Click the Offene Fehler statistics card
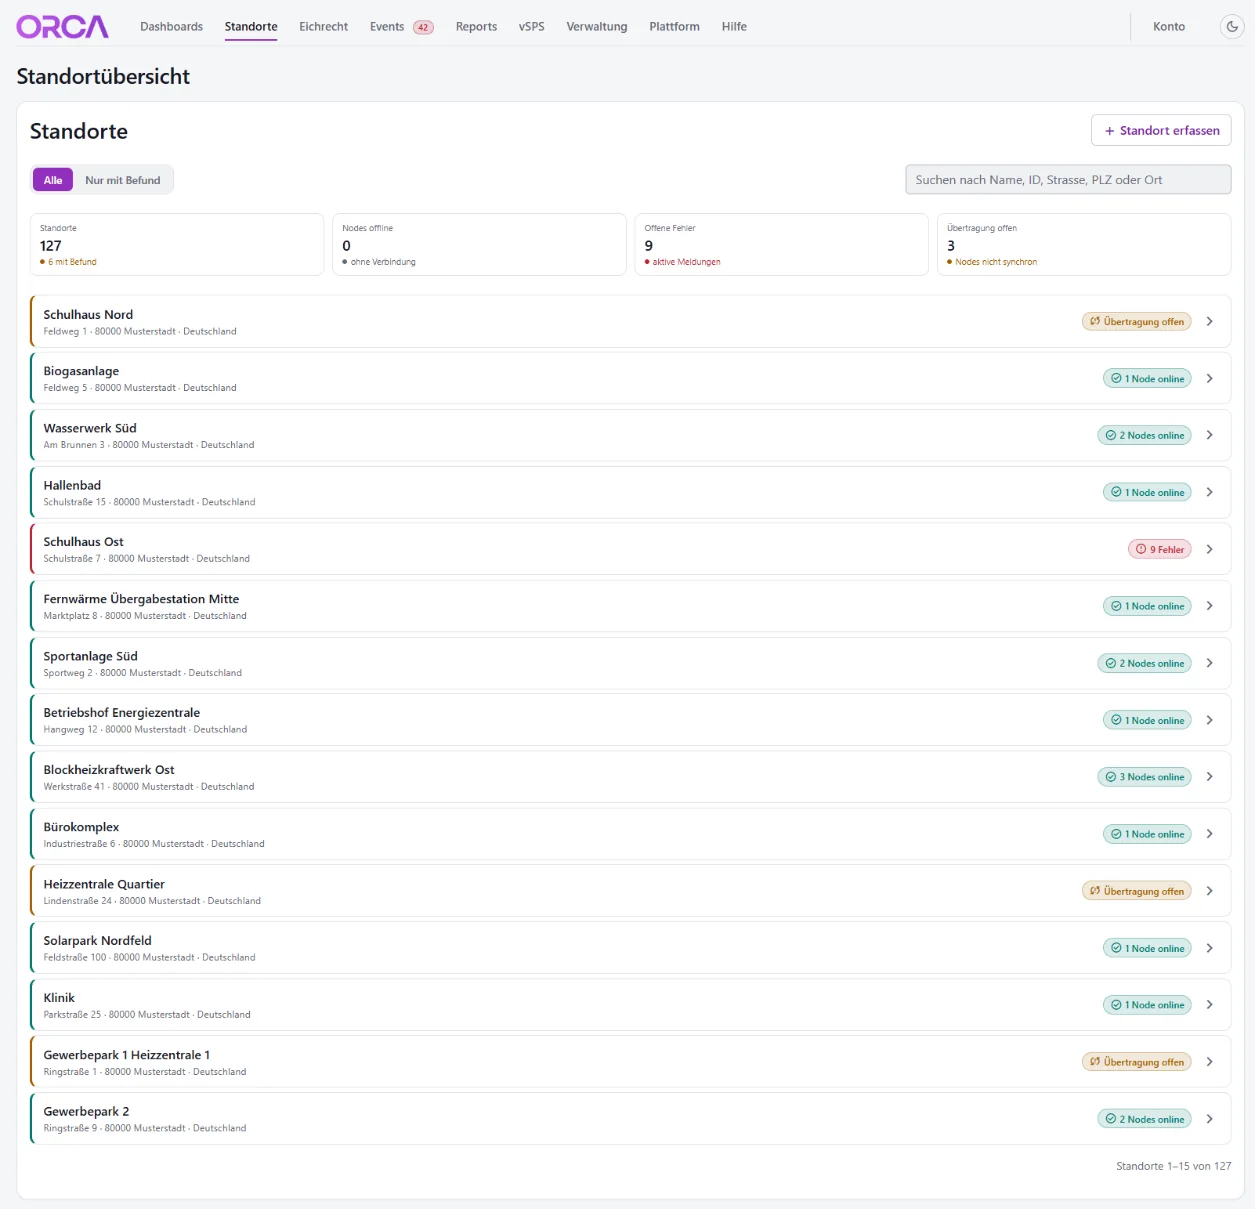Image resolution: width=1255 pixels, height=1209 pixels. point(781,244)
